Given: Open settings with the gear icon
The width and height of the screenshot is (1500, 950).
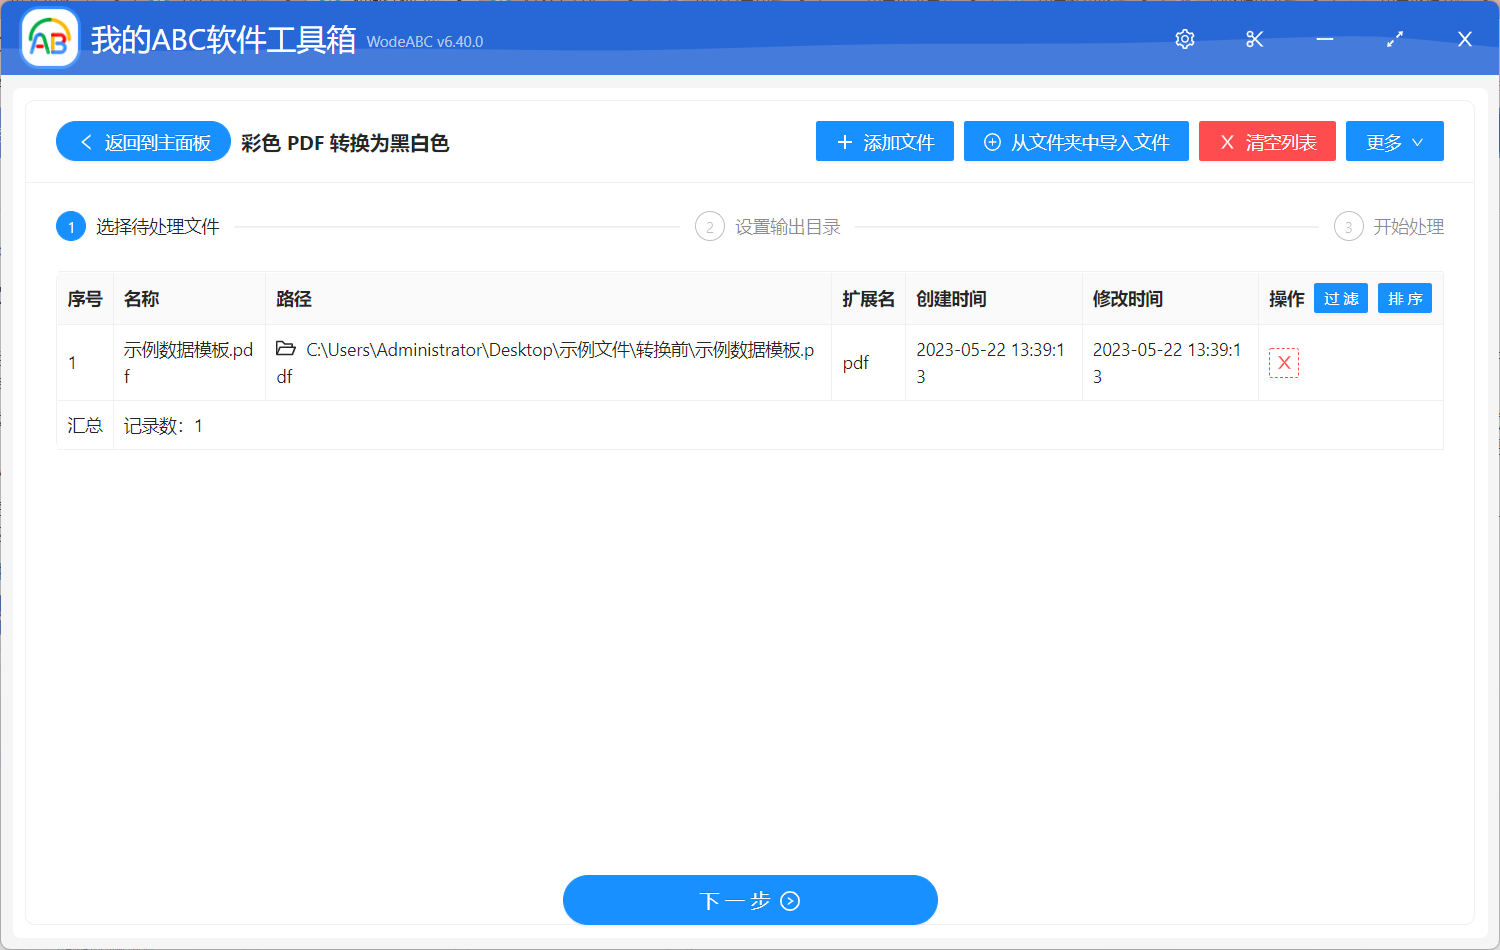Looking at the screenshot, I should pyautogui.click(x=1184, y=39).
